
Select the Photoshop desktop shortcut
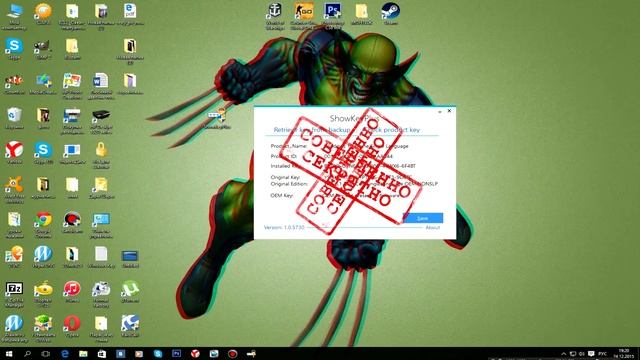tap(333, 16)
